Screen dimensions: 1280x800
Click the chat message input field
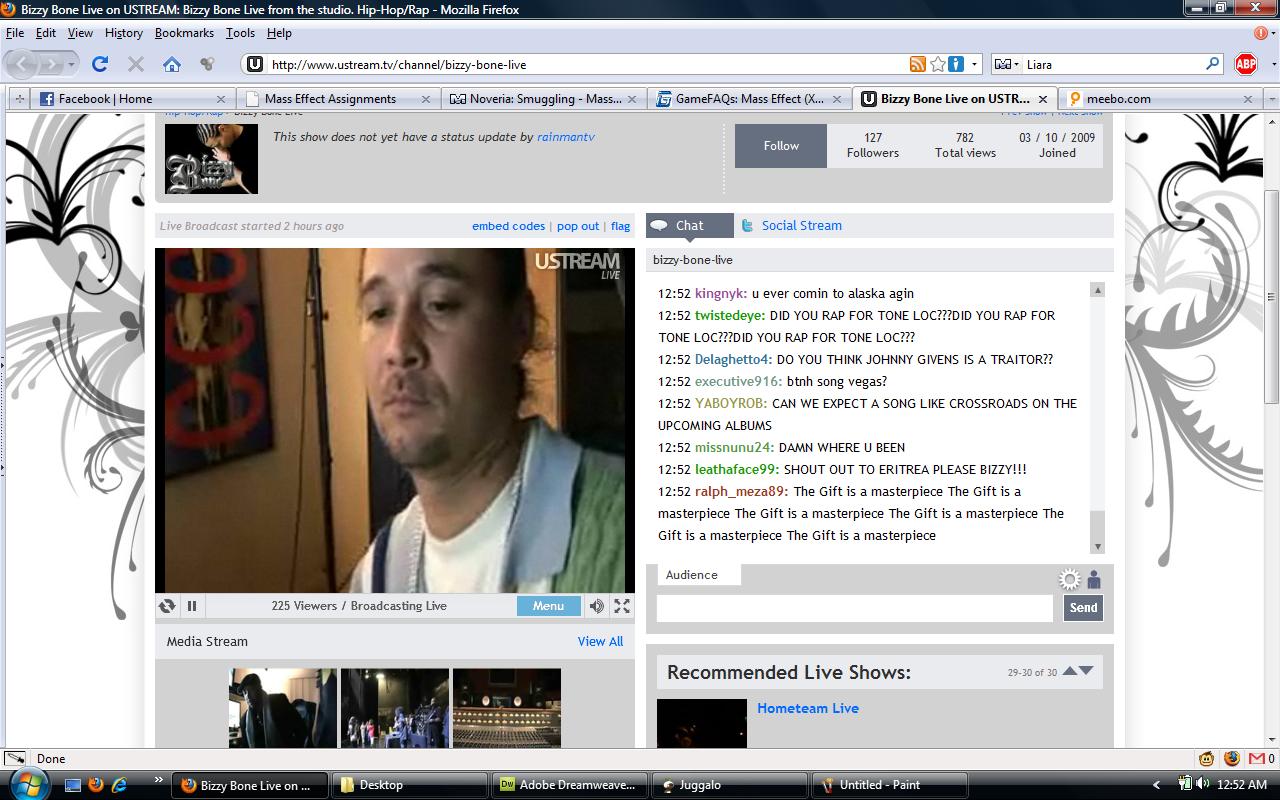(x=855, y=608)
